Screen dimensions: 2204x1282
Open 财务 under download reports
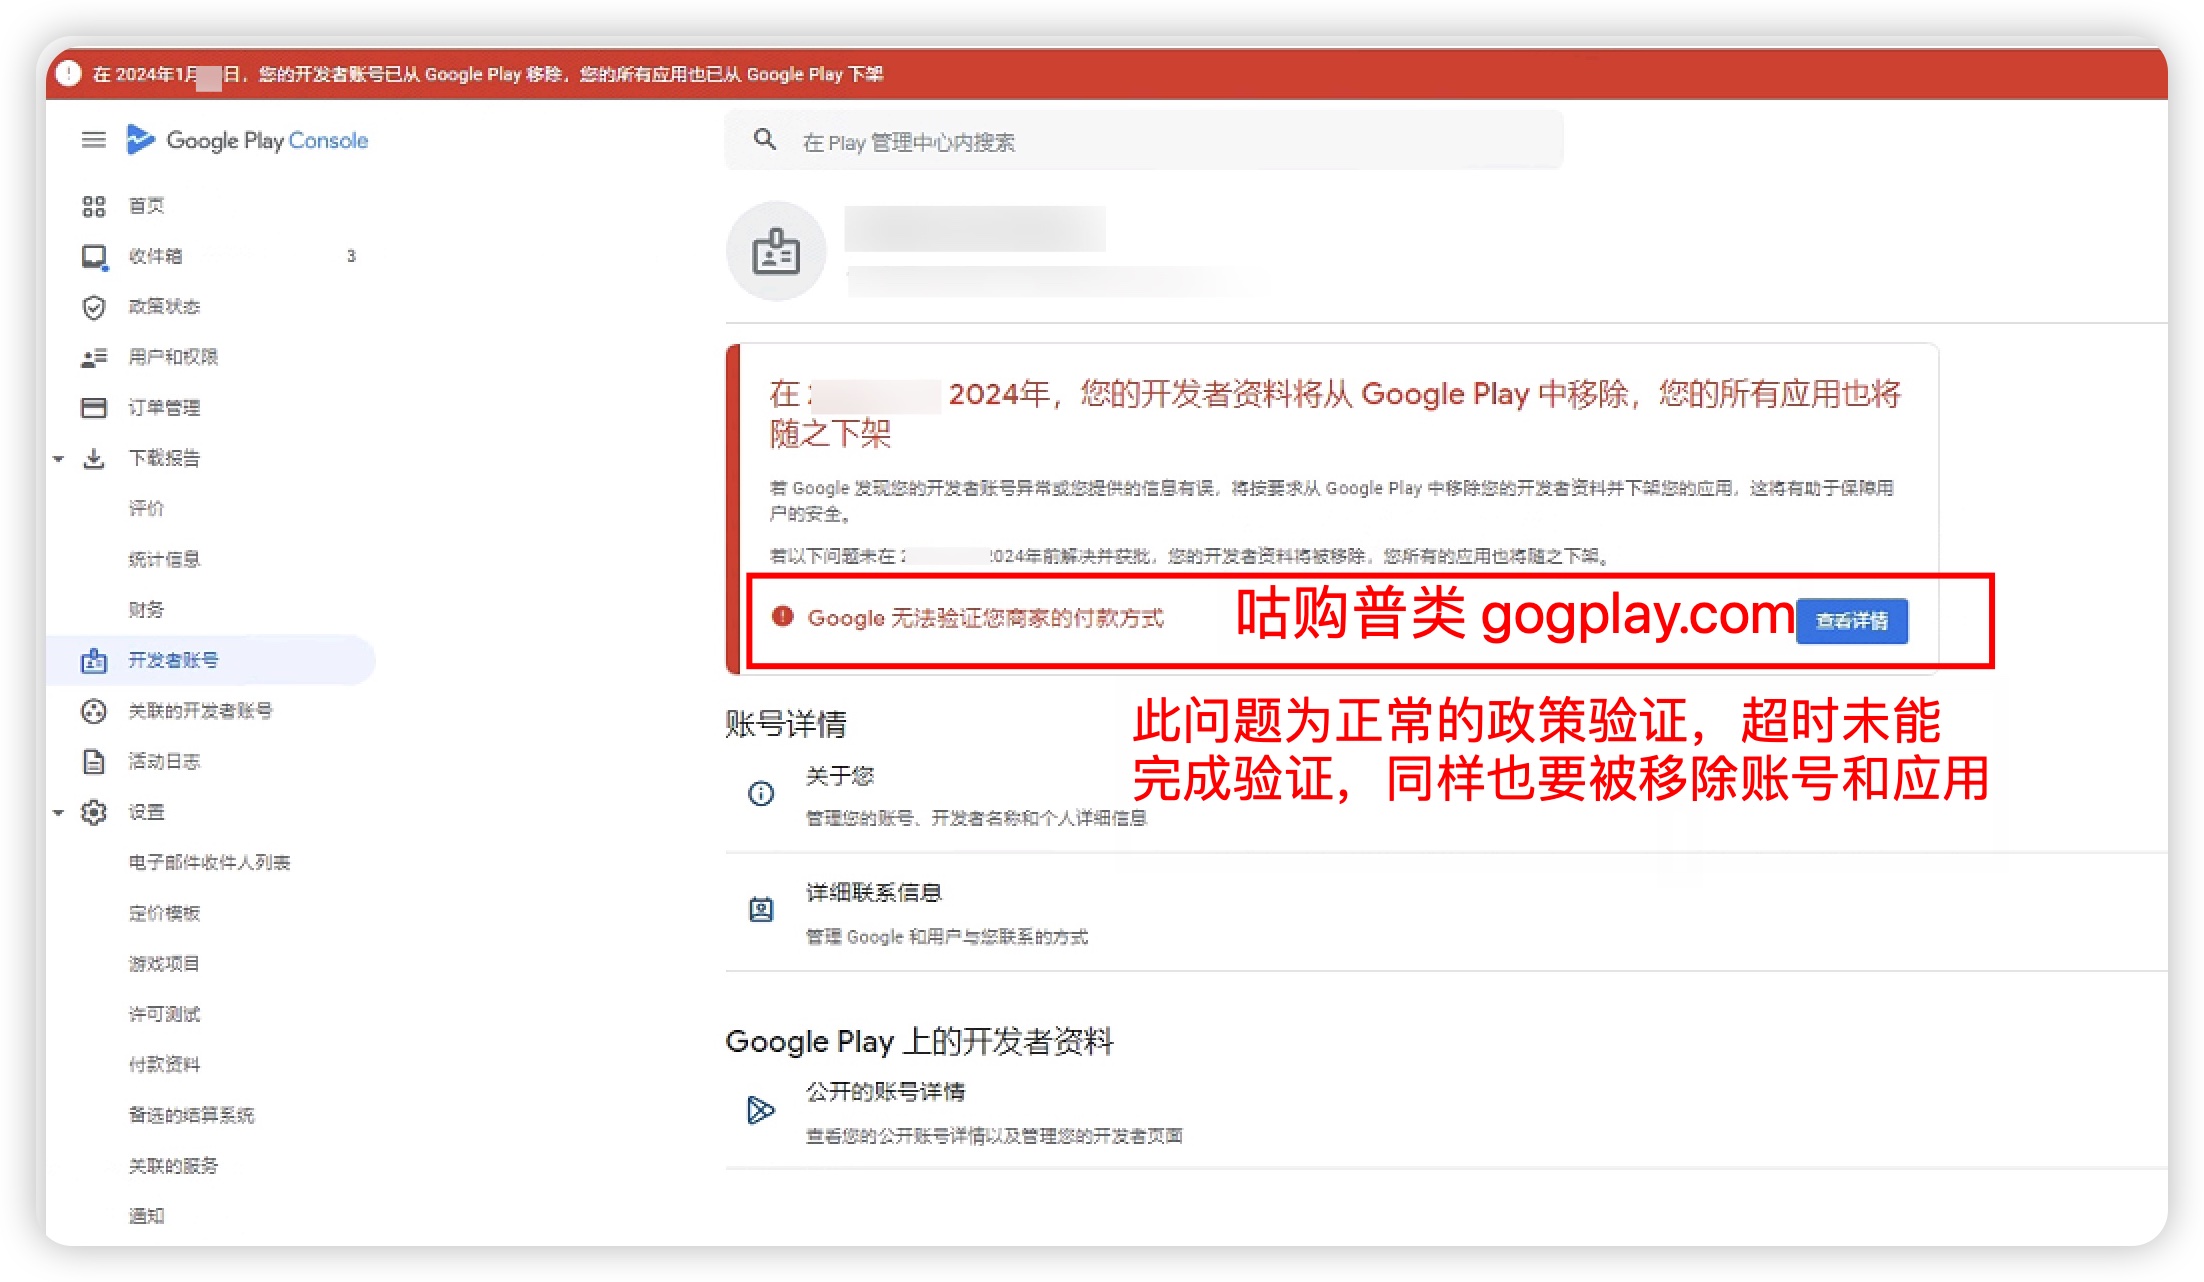pos(146,609)
